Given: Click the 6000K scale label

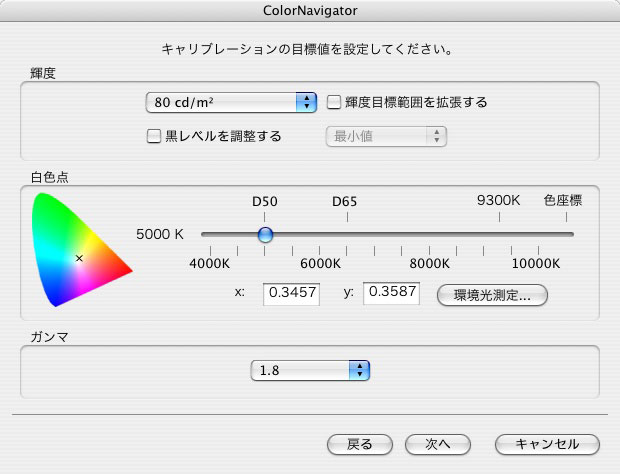Looking at the screenshot, I should point(320,263).
